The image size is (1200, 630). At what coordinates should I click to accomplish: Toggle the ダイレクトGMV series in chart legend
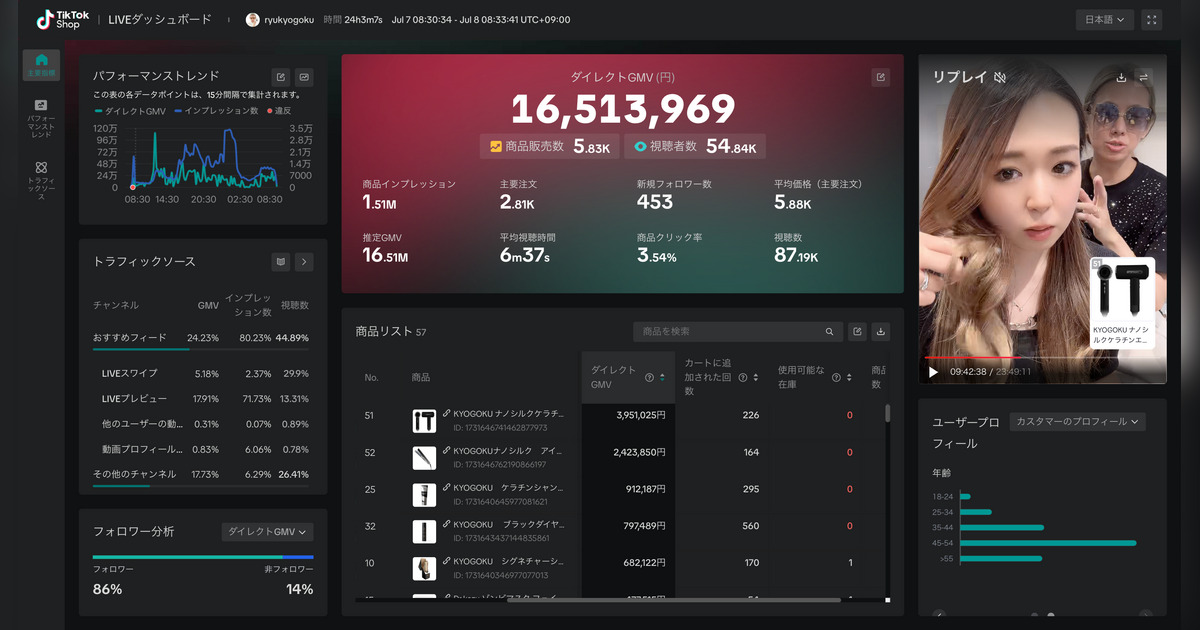coord(131,111)
